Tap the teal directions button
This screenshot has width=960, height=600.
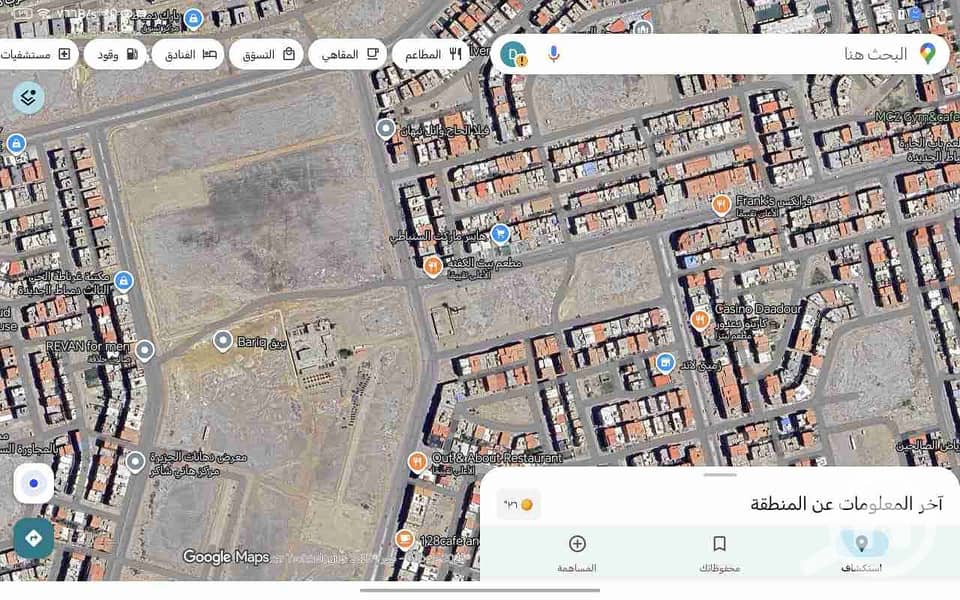[x=33, y=538]
